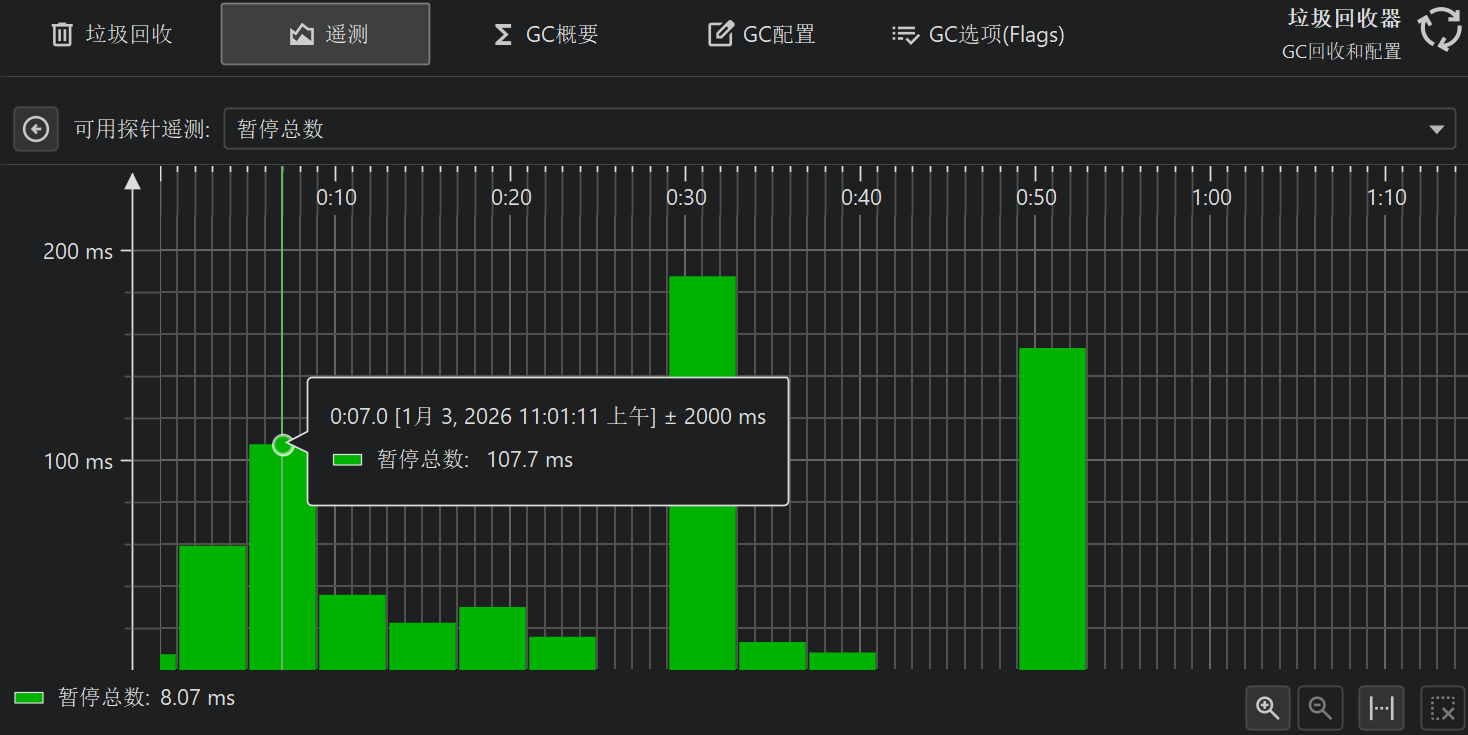Click the 1:00 time axis label
Screen dimensions: 1468x735
(x=1212, y=198)
